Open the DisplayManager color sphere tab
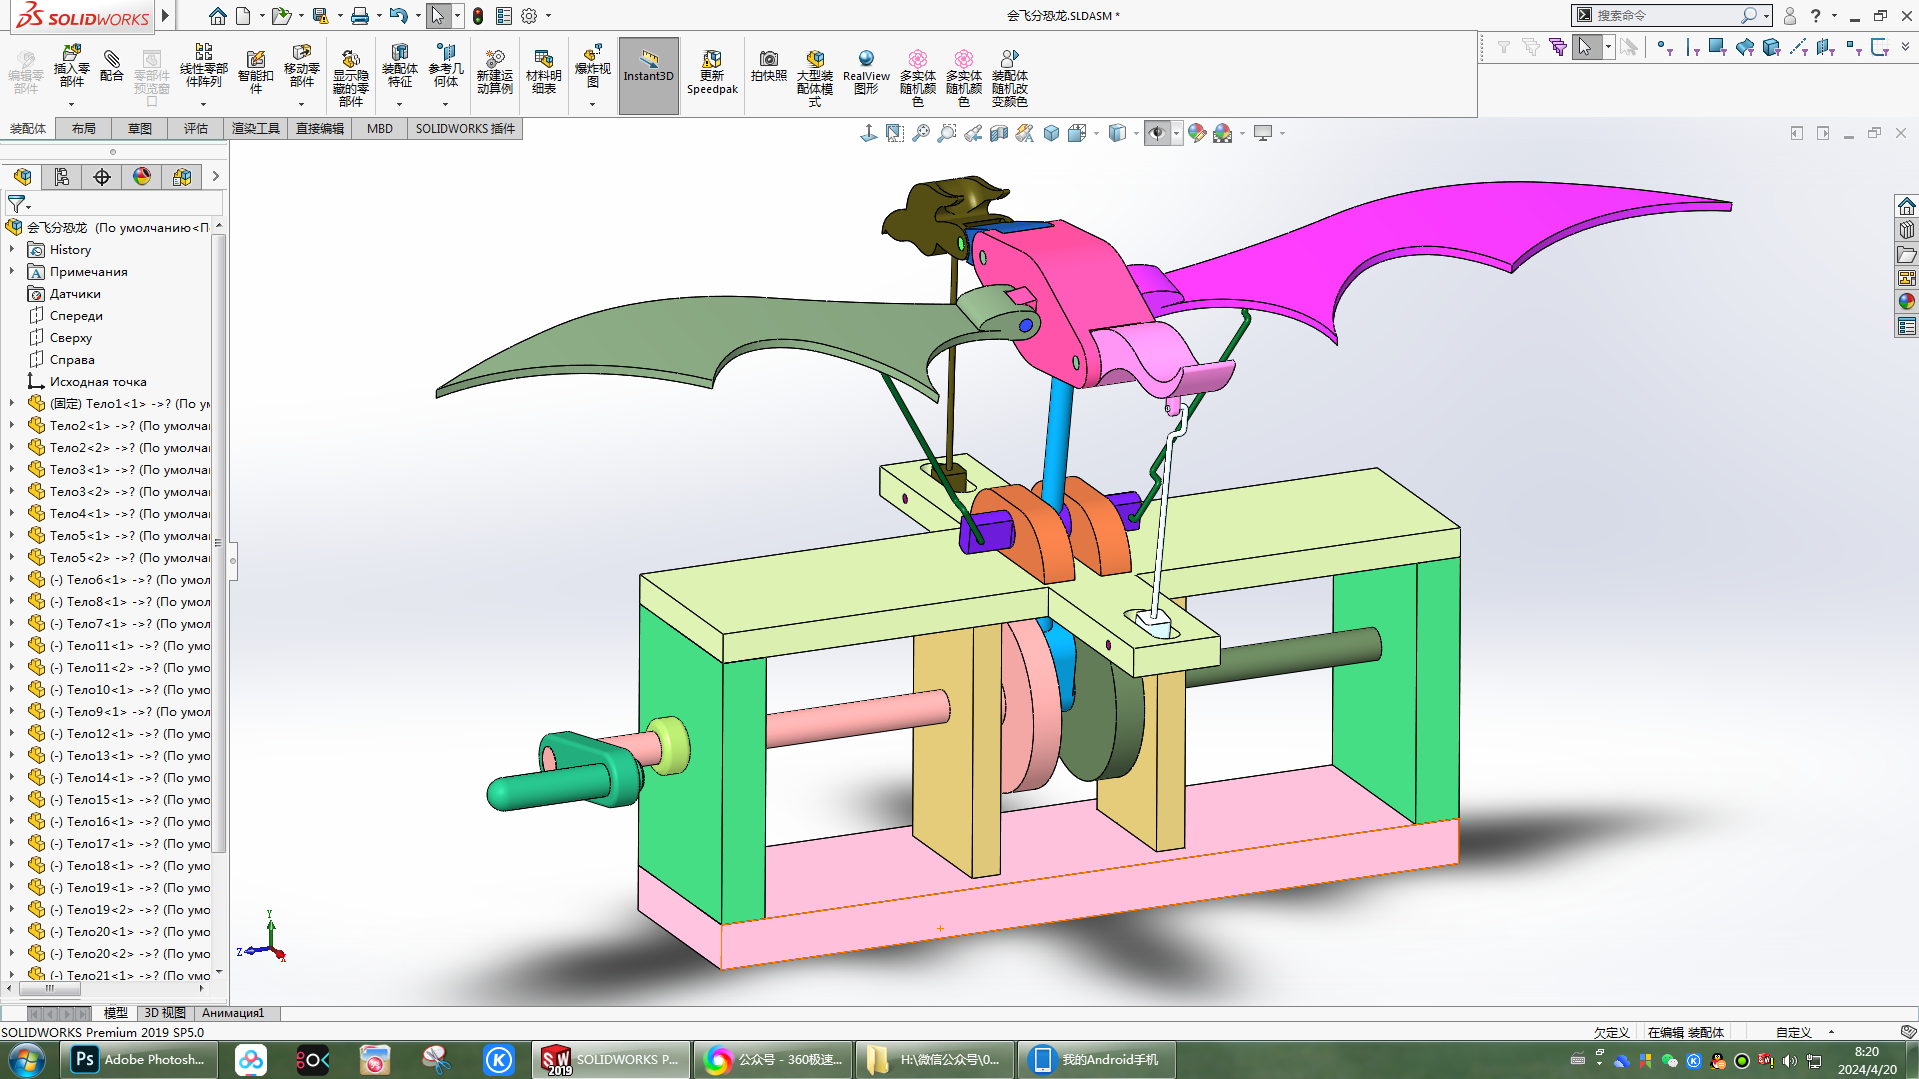This screenshot has height=1079, width=1919. (142, 177)
